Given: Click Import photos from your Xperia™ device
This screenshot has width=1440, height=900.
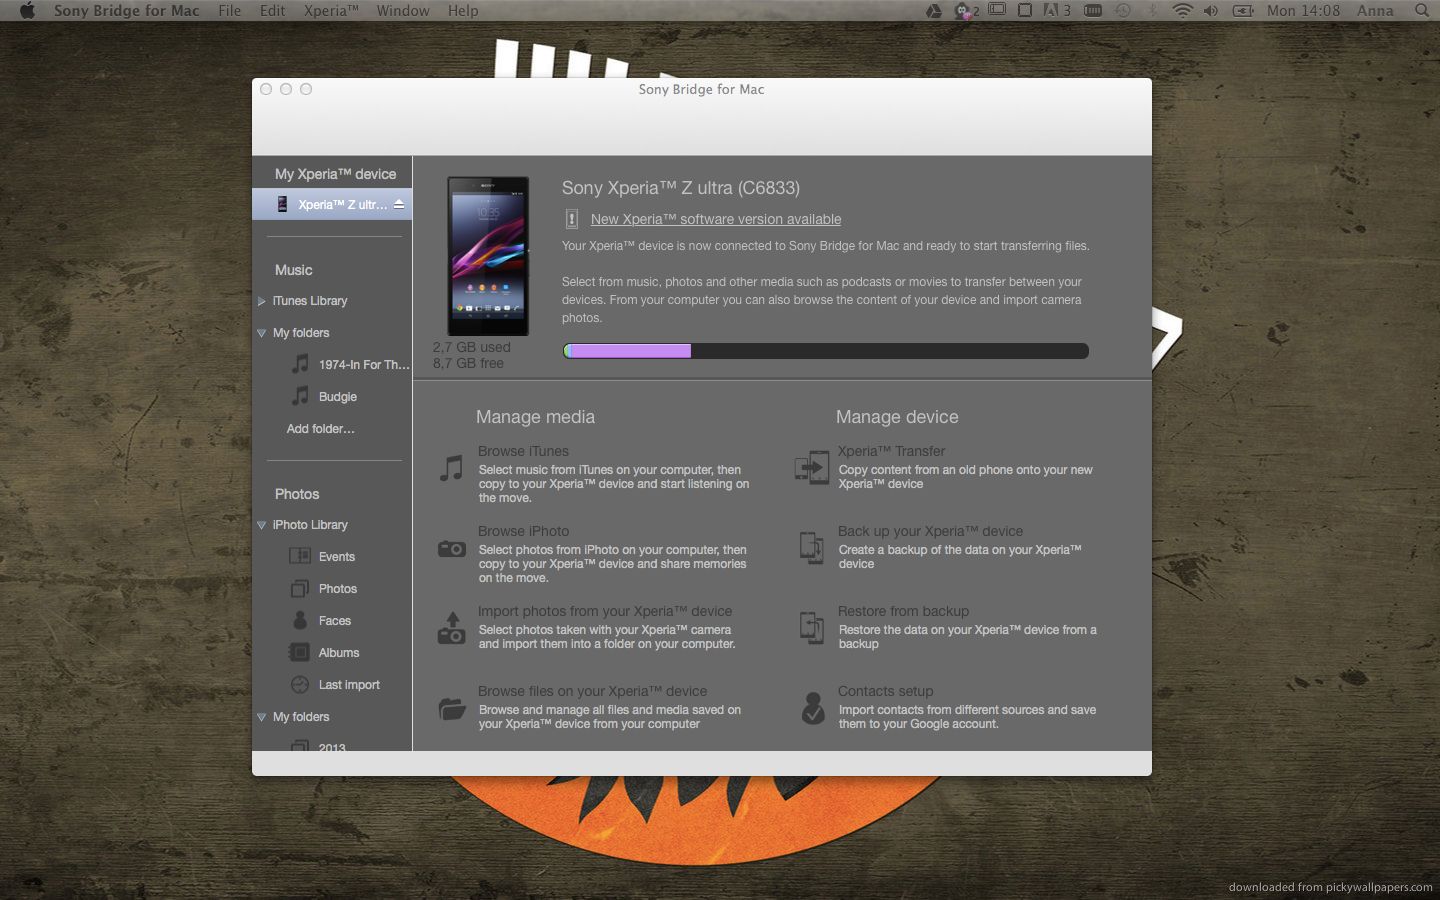Looking at the screenshot, I should pyautogui.click(x=605, y=611).
